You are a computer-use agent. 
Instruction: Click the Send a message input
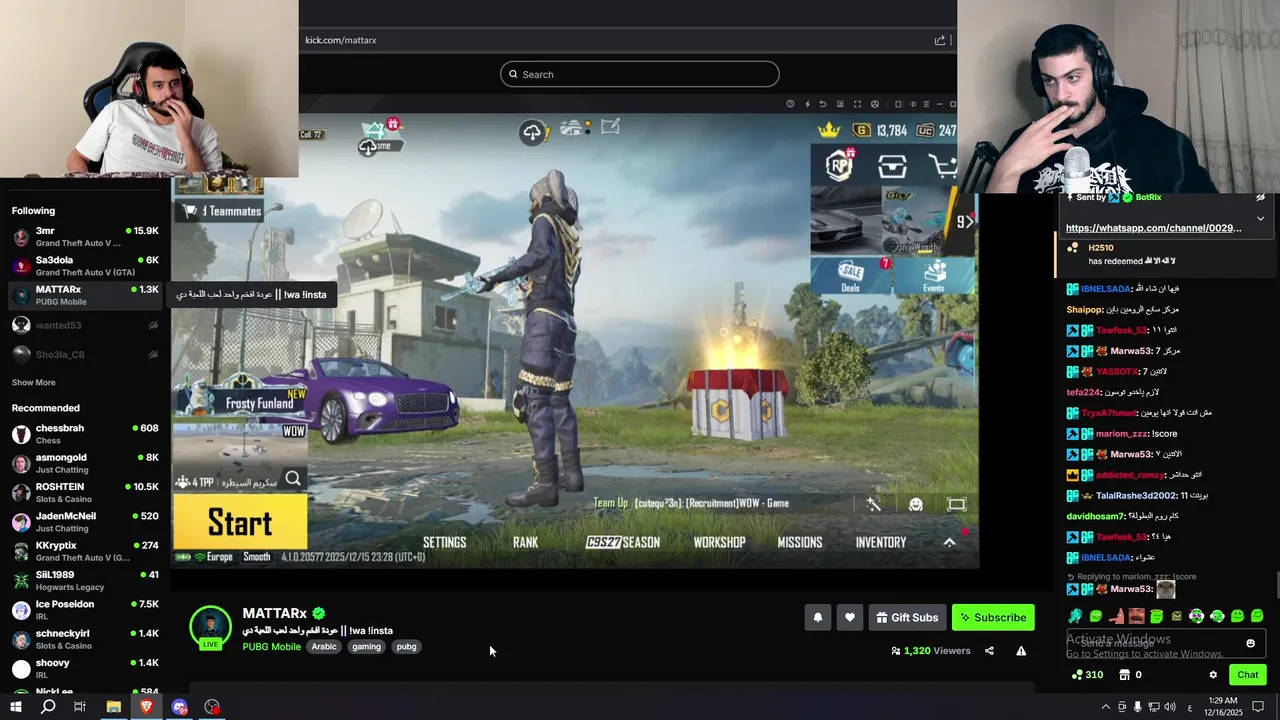(x=1165, y=643)
